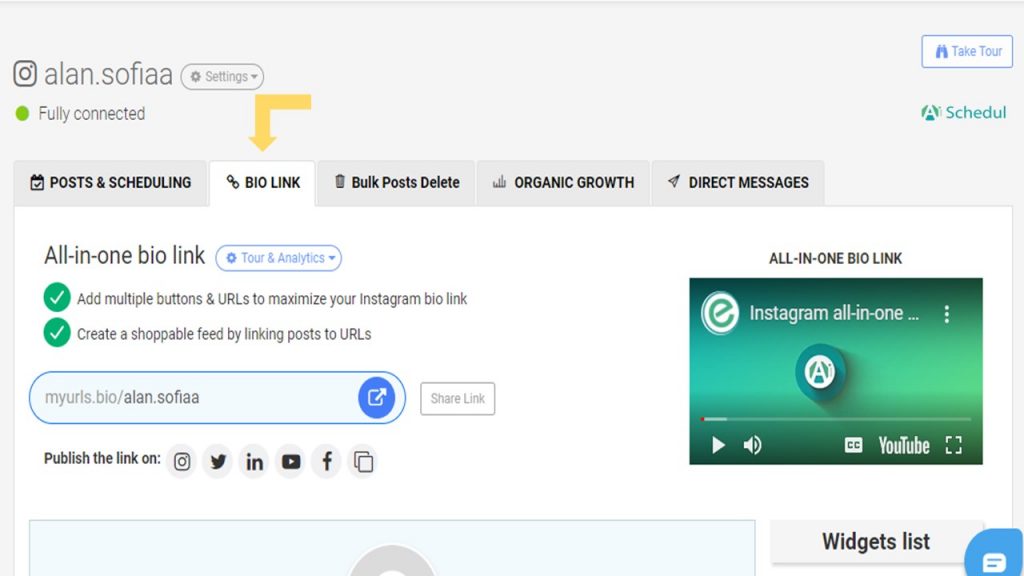Click the 'Add multiple buttons & URLs' text

(272, 299)
